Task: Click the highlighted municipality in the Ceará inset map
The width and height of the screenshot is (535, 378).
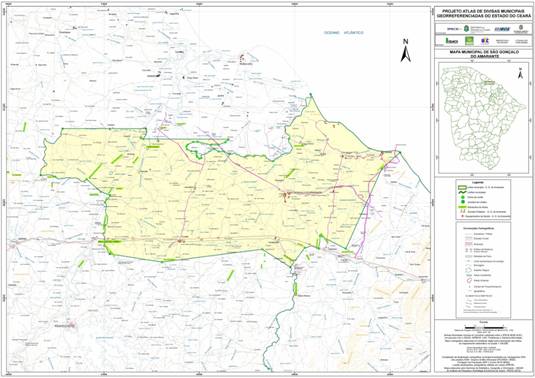Action: click(489, 82)
